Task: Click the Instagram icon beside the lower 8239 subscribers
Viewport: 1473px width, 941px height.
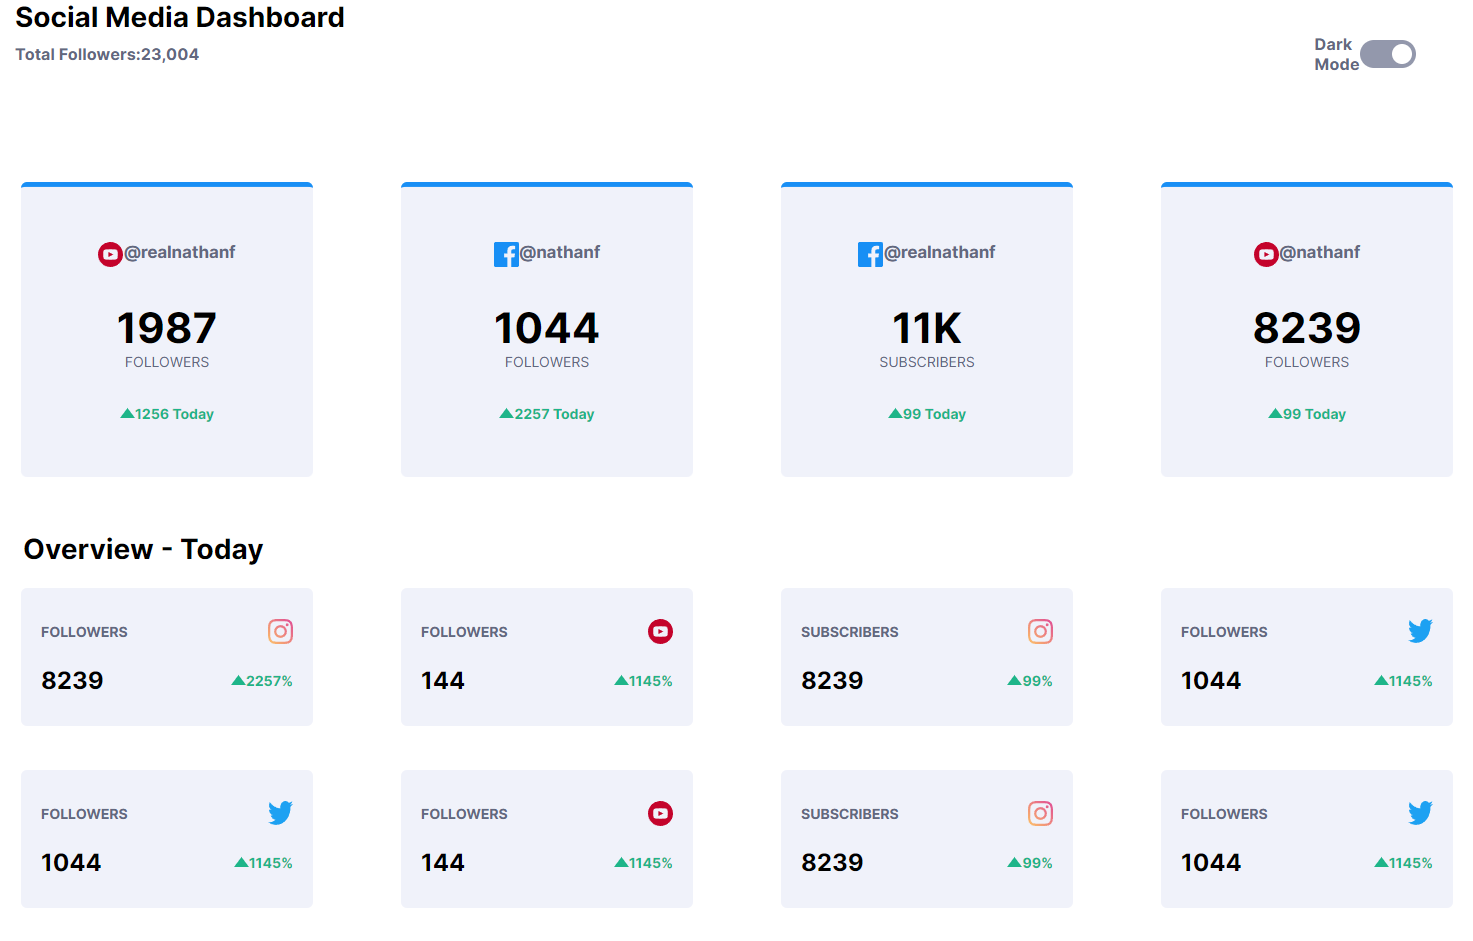Action: tap(1040, 813)
